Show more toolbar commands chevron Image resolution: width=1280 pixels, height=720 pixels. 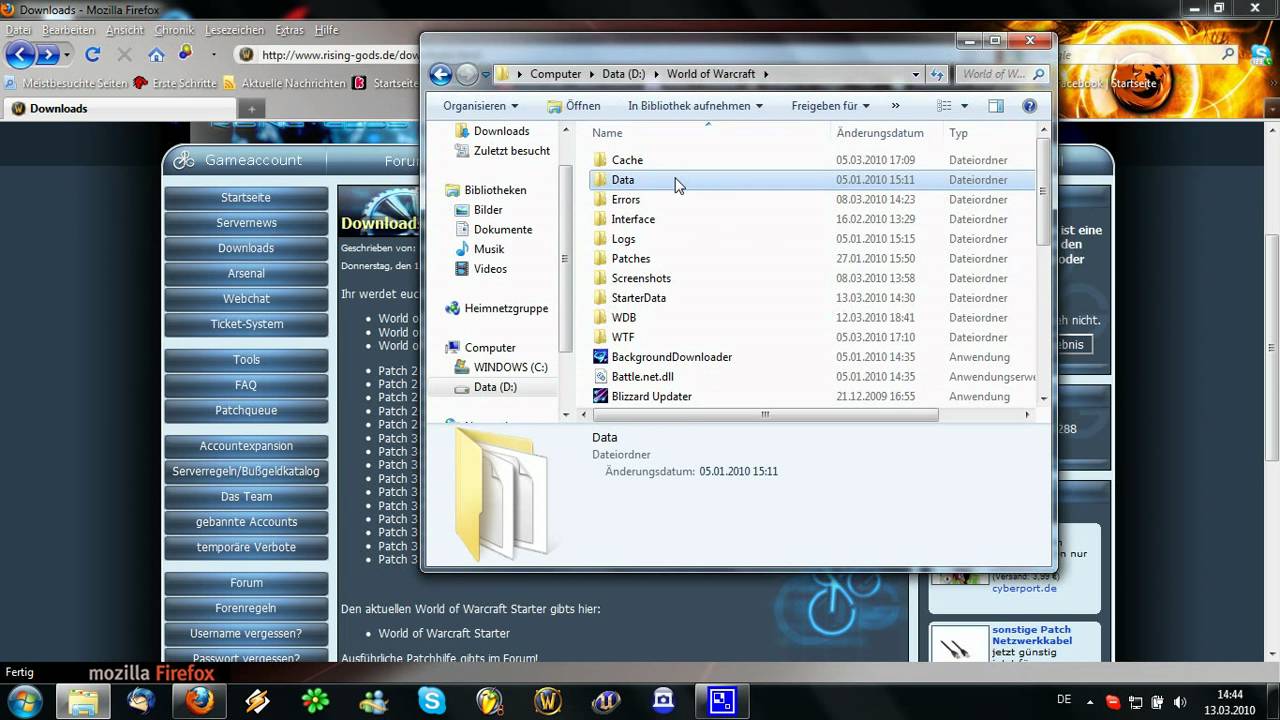[895, 105]
